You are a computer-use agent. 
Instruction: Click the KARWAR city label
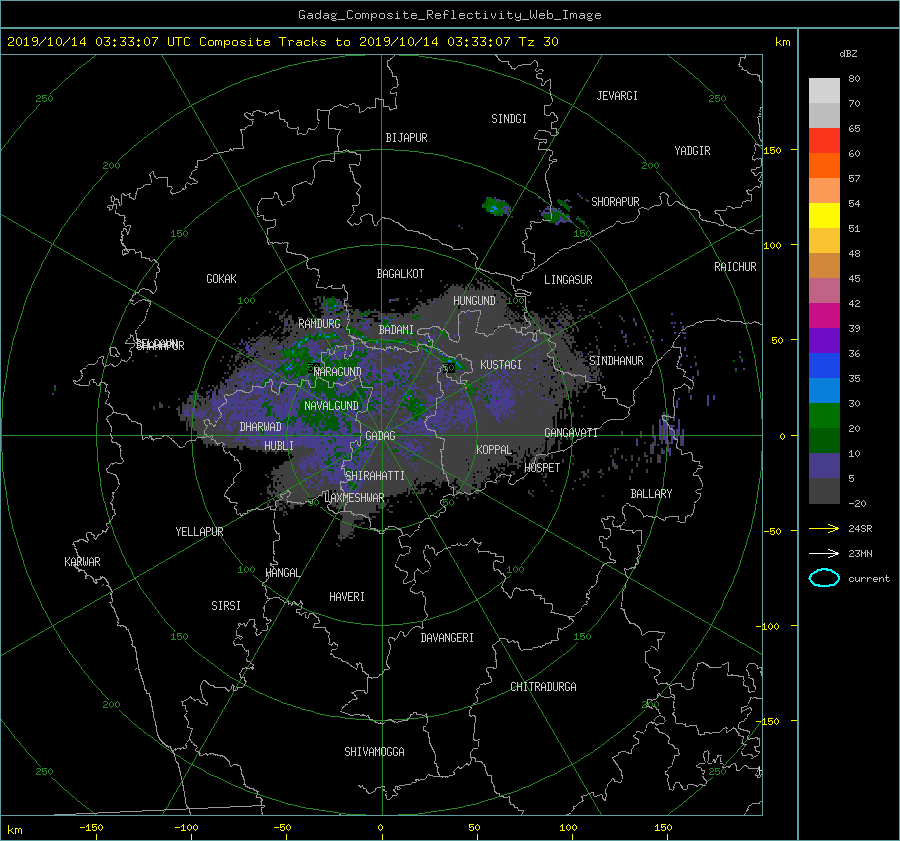(82, 562)
